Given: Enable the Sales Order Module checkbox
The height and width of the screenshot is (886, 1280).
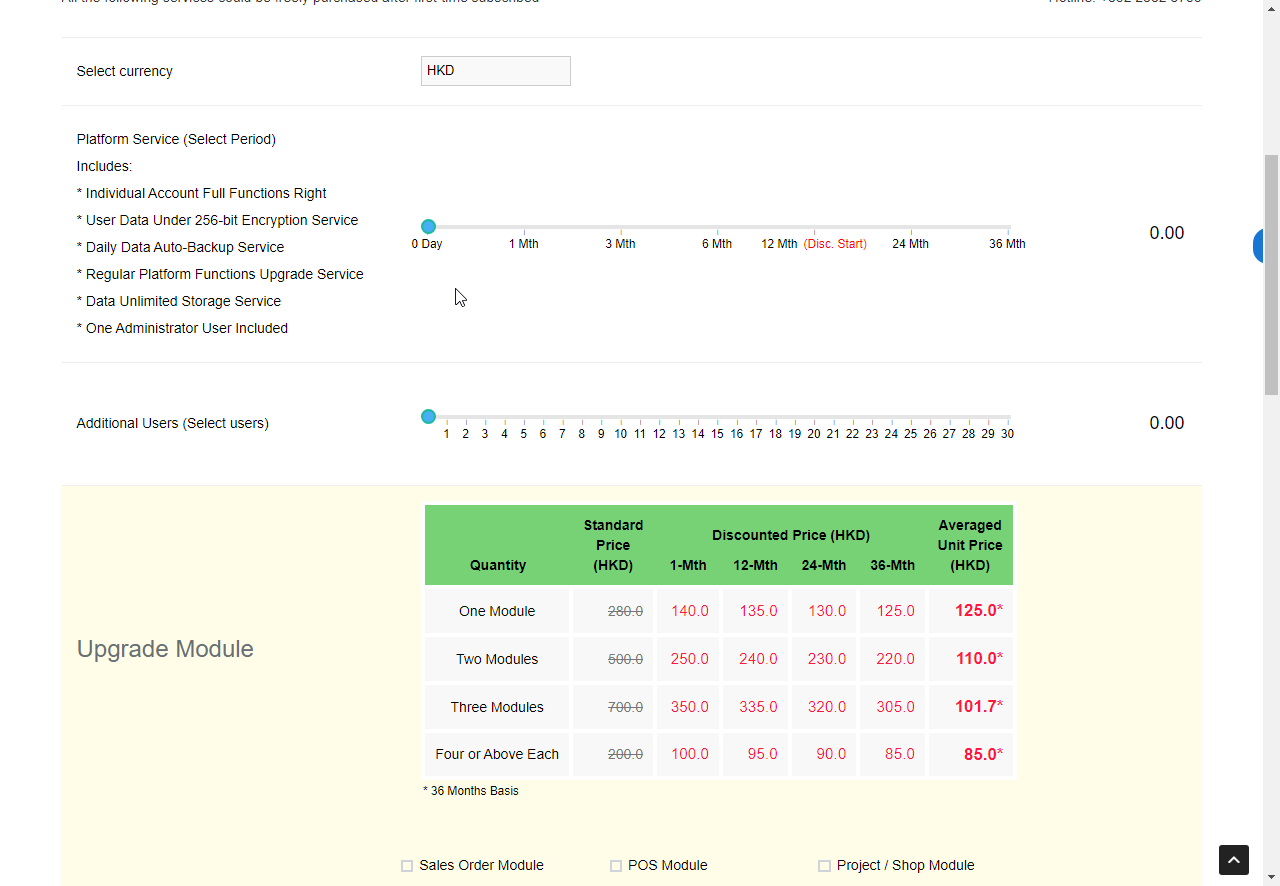Looking at the screenshot, I should point(407,866).
